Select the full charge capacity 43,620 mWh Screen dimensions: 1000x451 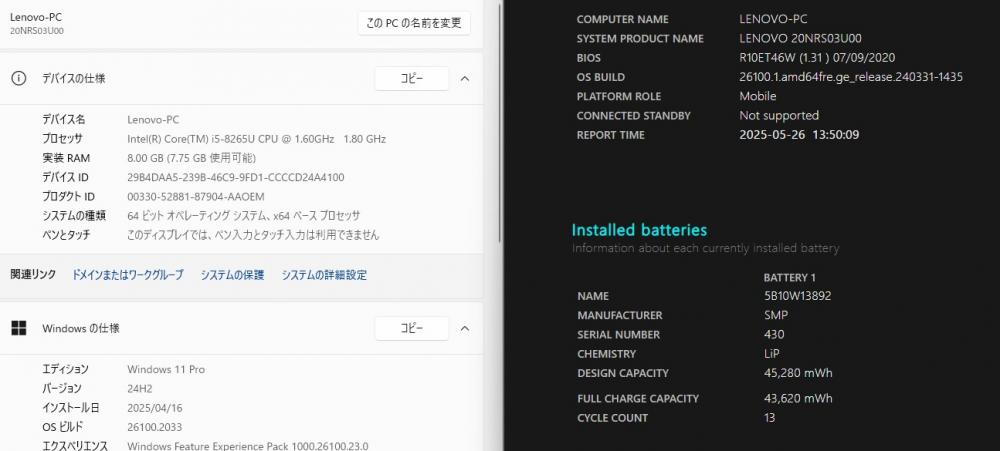click(x=798, y=398)
